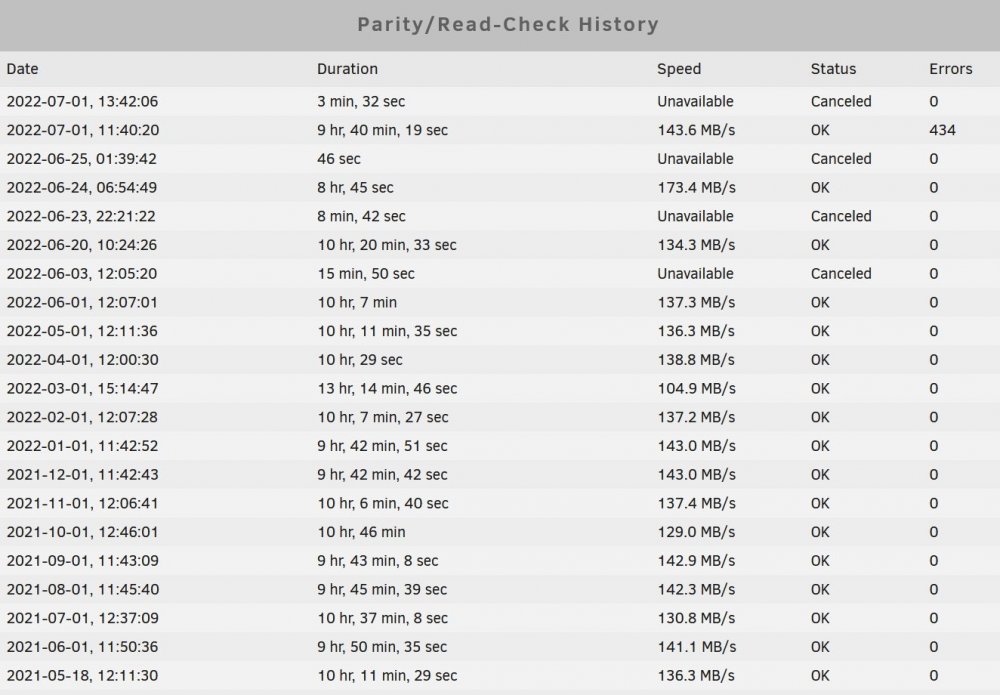
Task: Click the Speed column header
Action: click(x=679, y=69)
